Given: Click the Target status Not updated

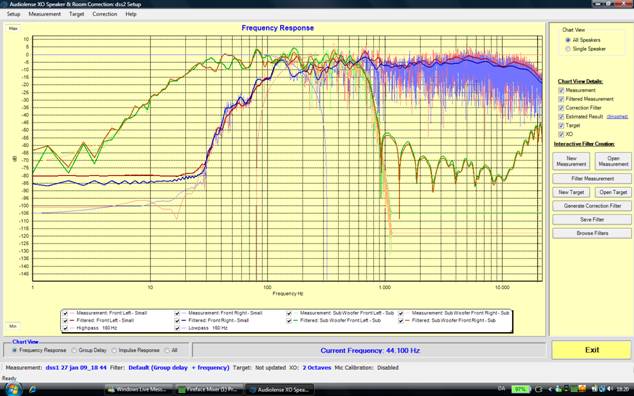Looking at the screenshot, I should 271,368.
